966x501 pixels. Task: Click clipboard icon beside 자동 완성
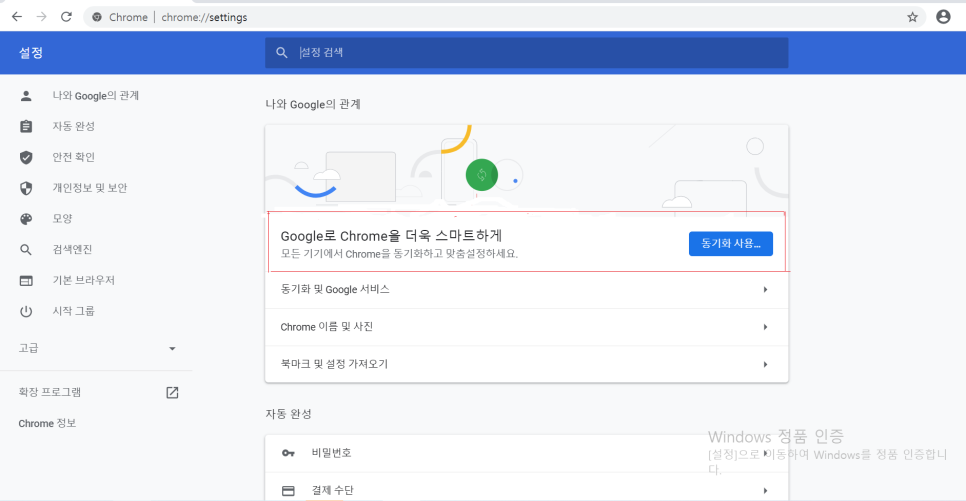pyautogui.click(x=26, y=126)
